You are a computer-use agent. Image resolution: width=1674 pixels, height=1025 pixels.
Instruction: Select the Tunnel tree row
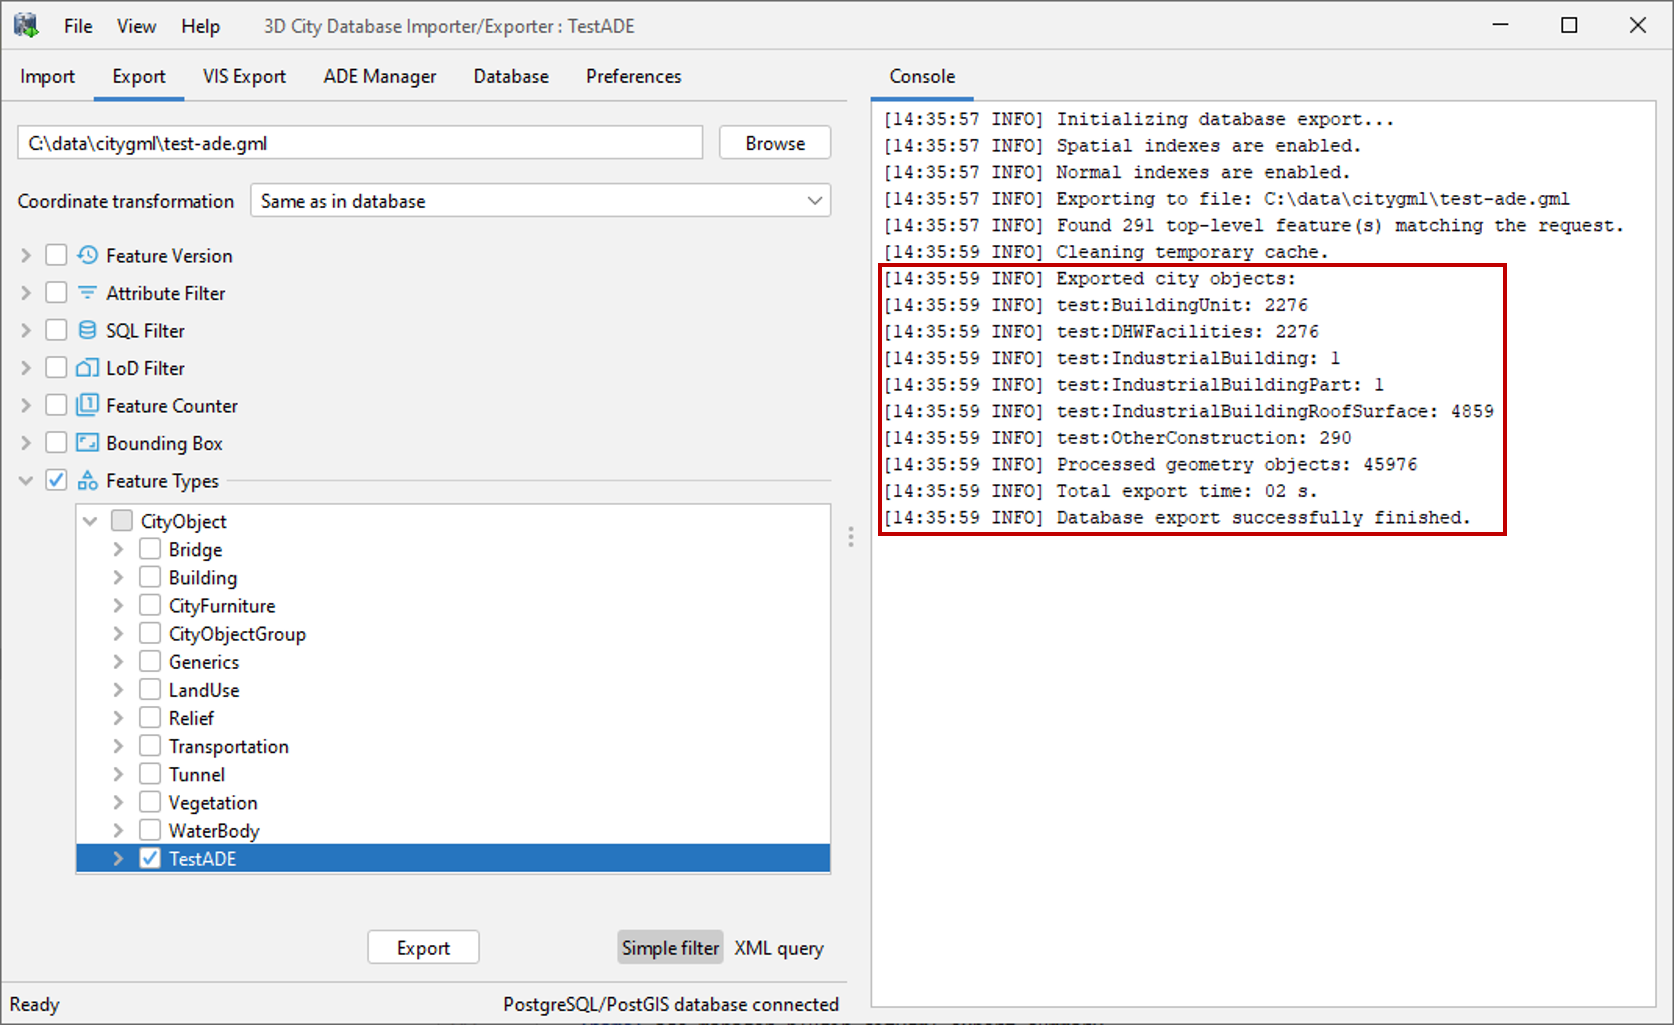[x=453, y=774]
